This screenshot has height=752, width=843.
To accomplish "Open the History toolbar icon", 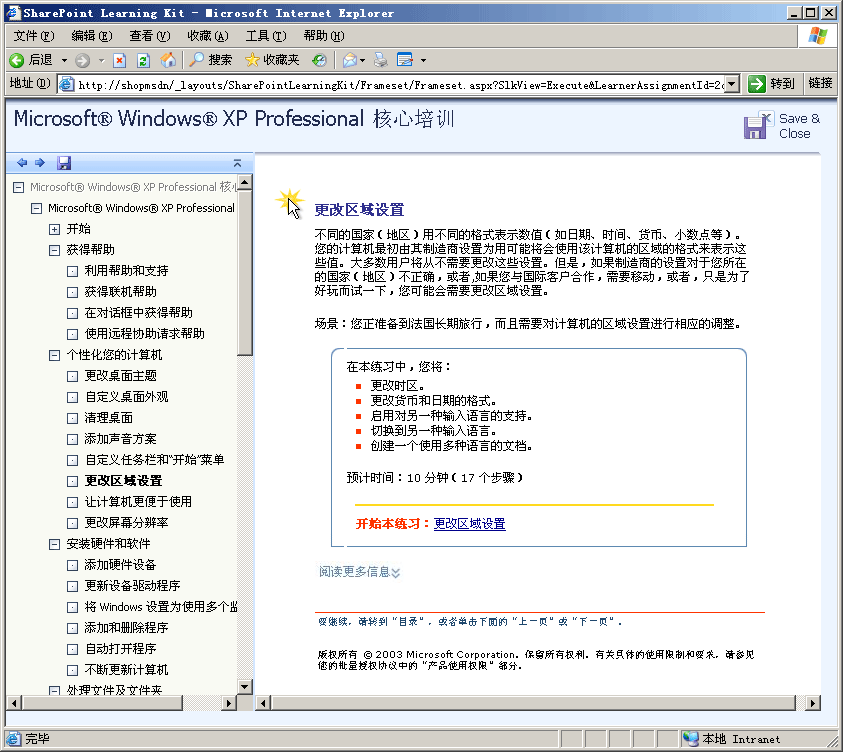I will (x=319, y=60).
